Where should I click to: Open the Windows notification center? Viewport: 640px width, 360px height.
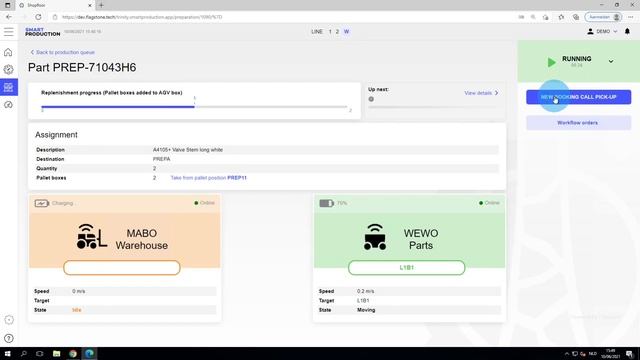coord(630,353)
